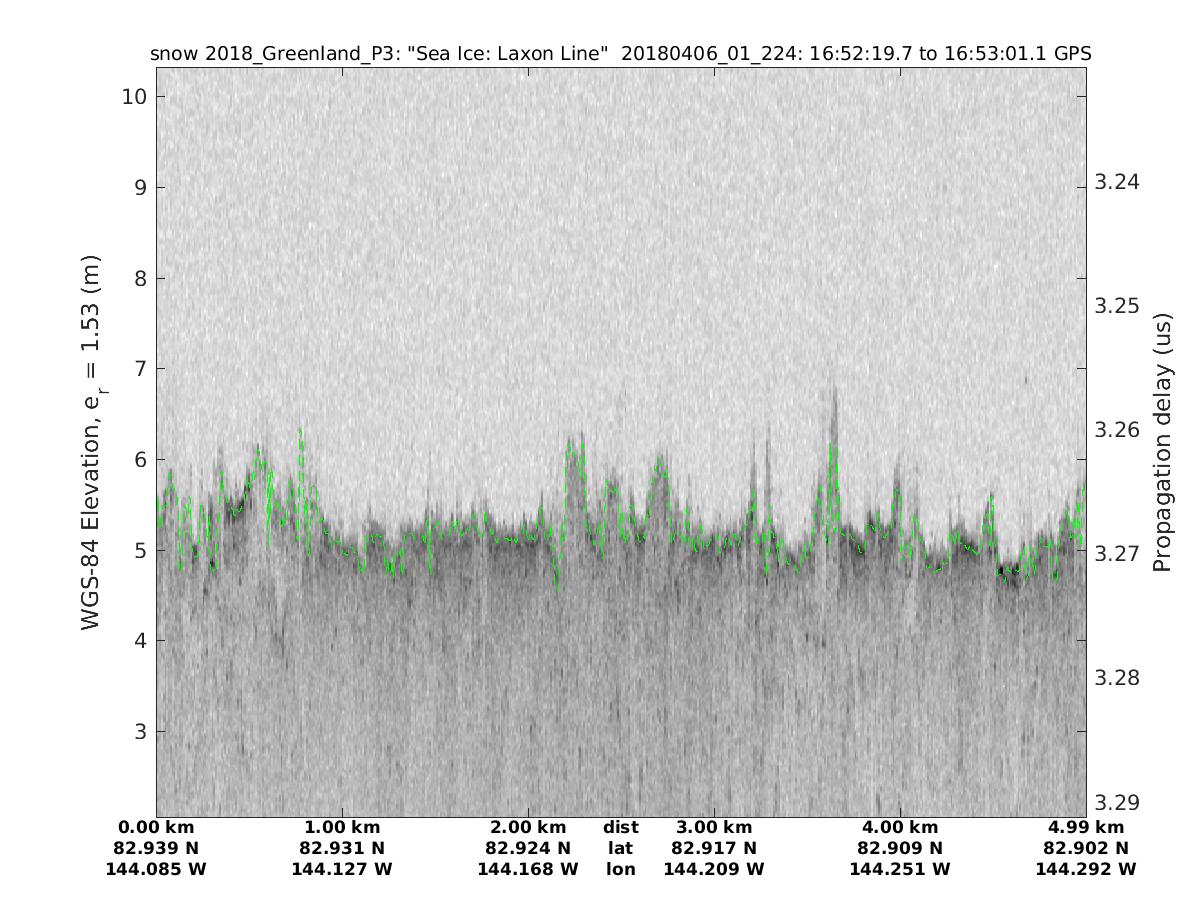Image resolution: width=1200 pixels, height=900 pixels.
Task: Click the 3.27 propagation delay tick label
Action: (x=1114, y=554)
